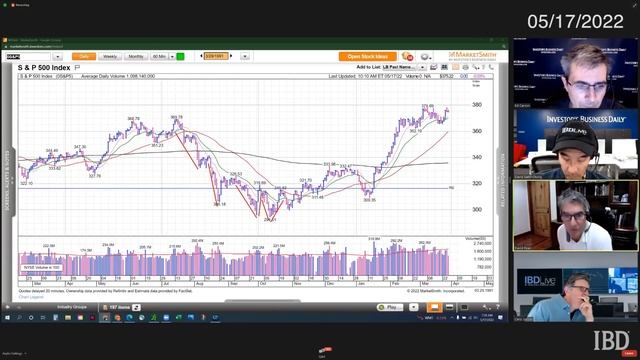Toggle the flag beside S & P 500 Index
Viewport: 640px width, 360px height.
tap(77, 67)
